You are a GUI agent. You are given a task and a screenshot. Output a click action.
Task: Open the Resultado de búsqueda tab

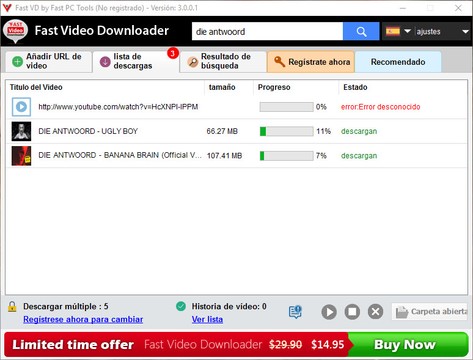tap(223, 61)
